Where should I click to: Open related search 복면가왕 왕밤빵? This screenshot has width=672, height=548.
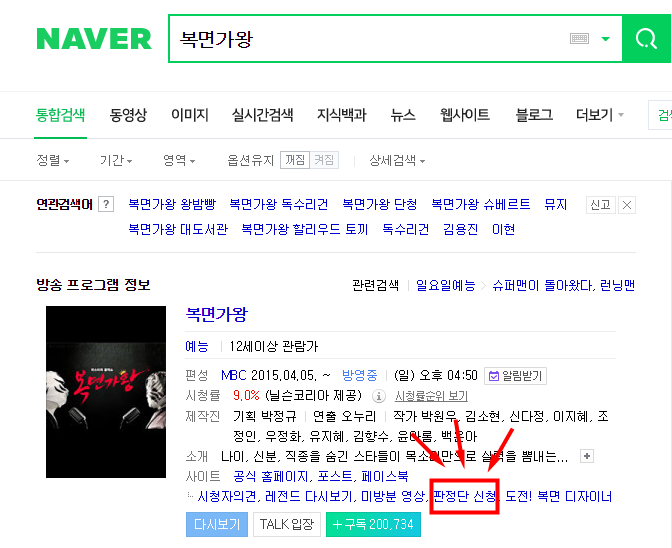(x=172, y=204)
